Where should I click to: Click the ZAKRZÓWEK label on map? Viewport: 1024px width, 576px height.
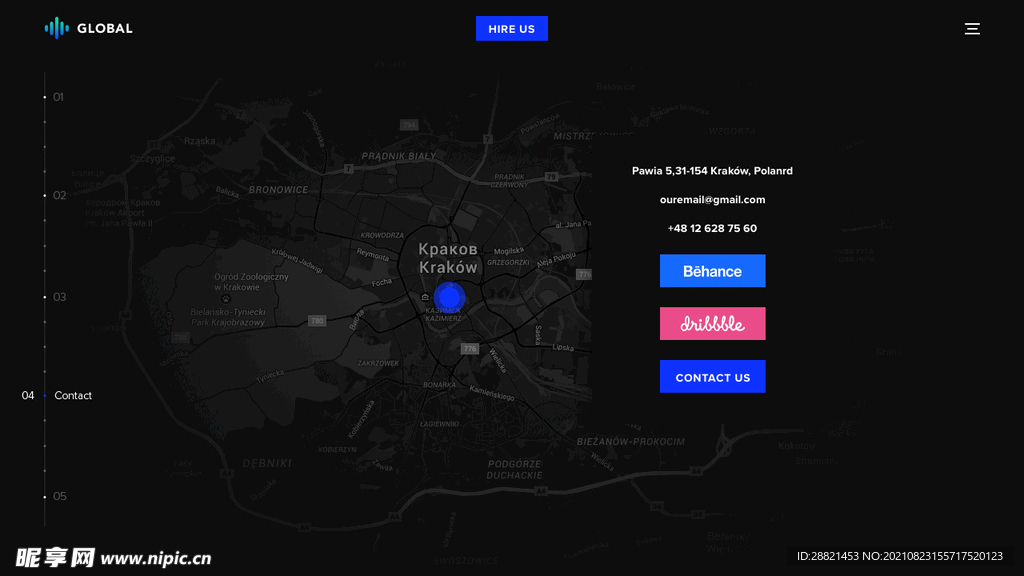[378, 363]
